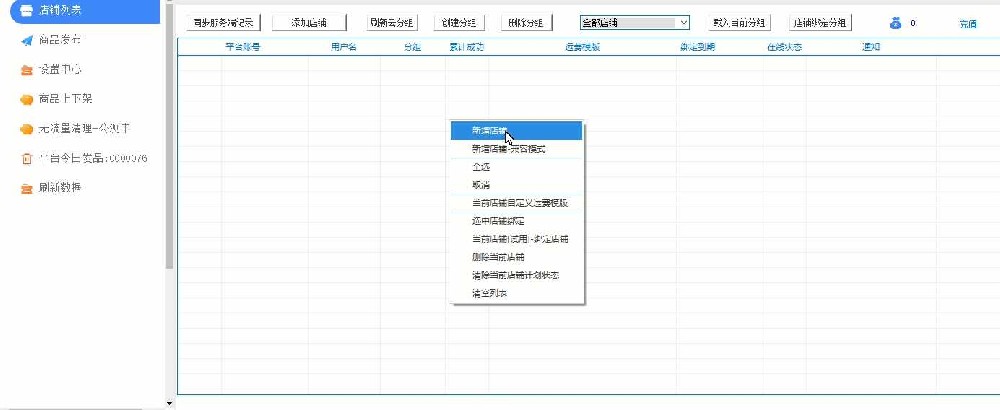Image resolution: width=1000 pixels, height=410 pixels.
Task: Choose 取消 in the context menu
Action: coord(481,185)
